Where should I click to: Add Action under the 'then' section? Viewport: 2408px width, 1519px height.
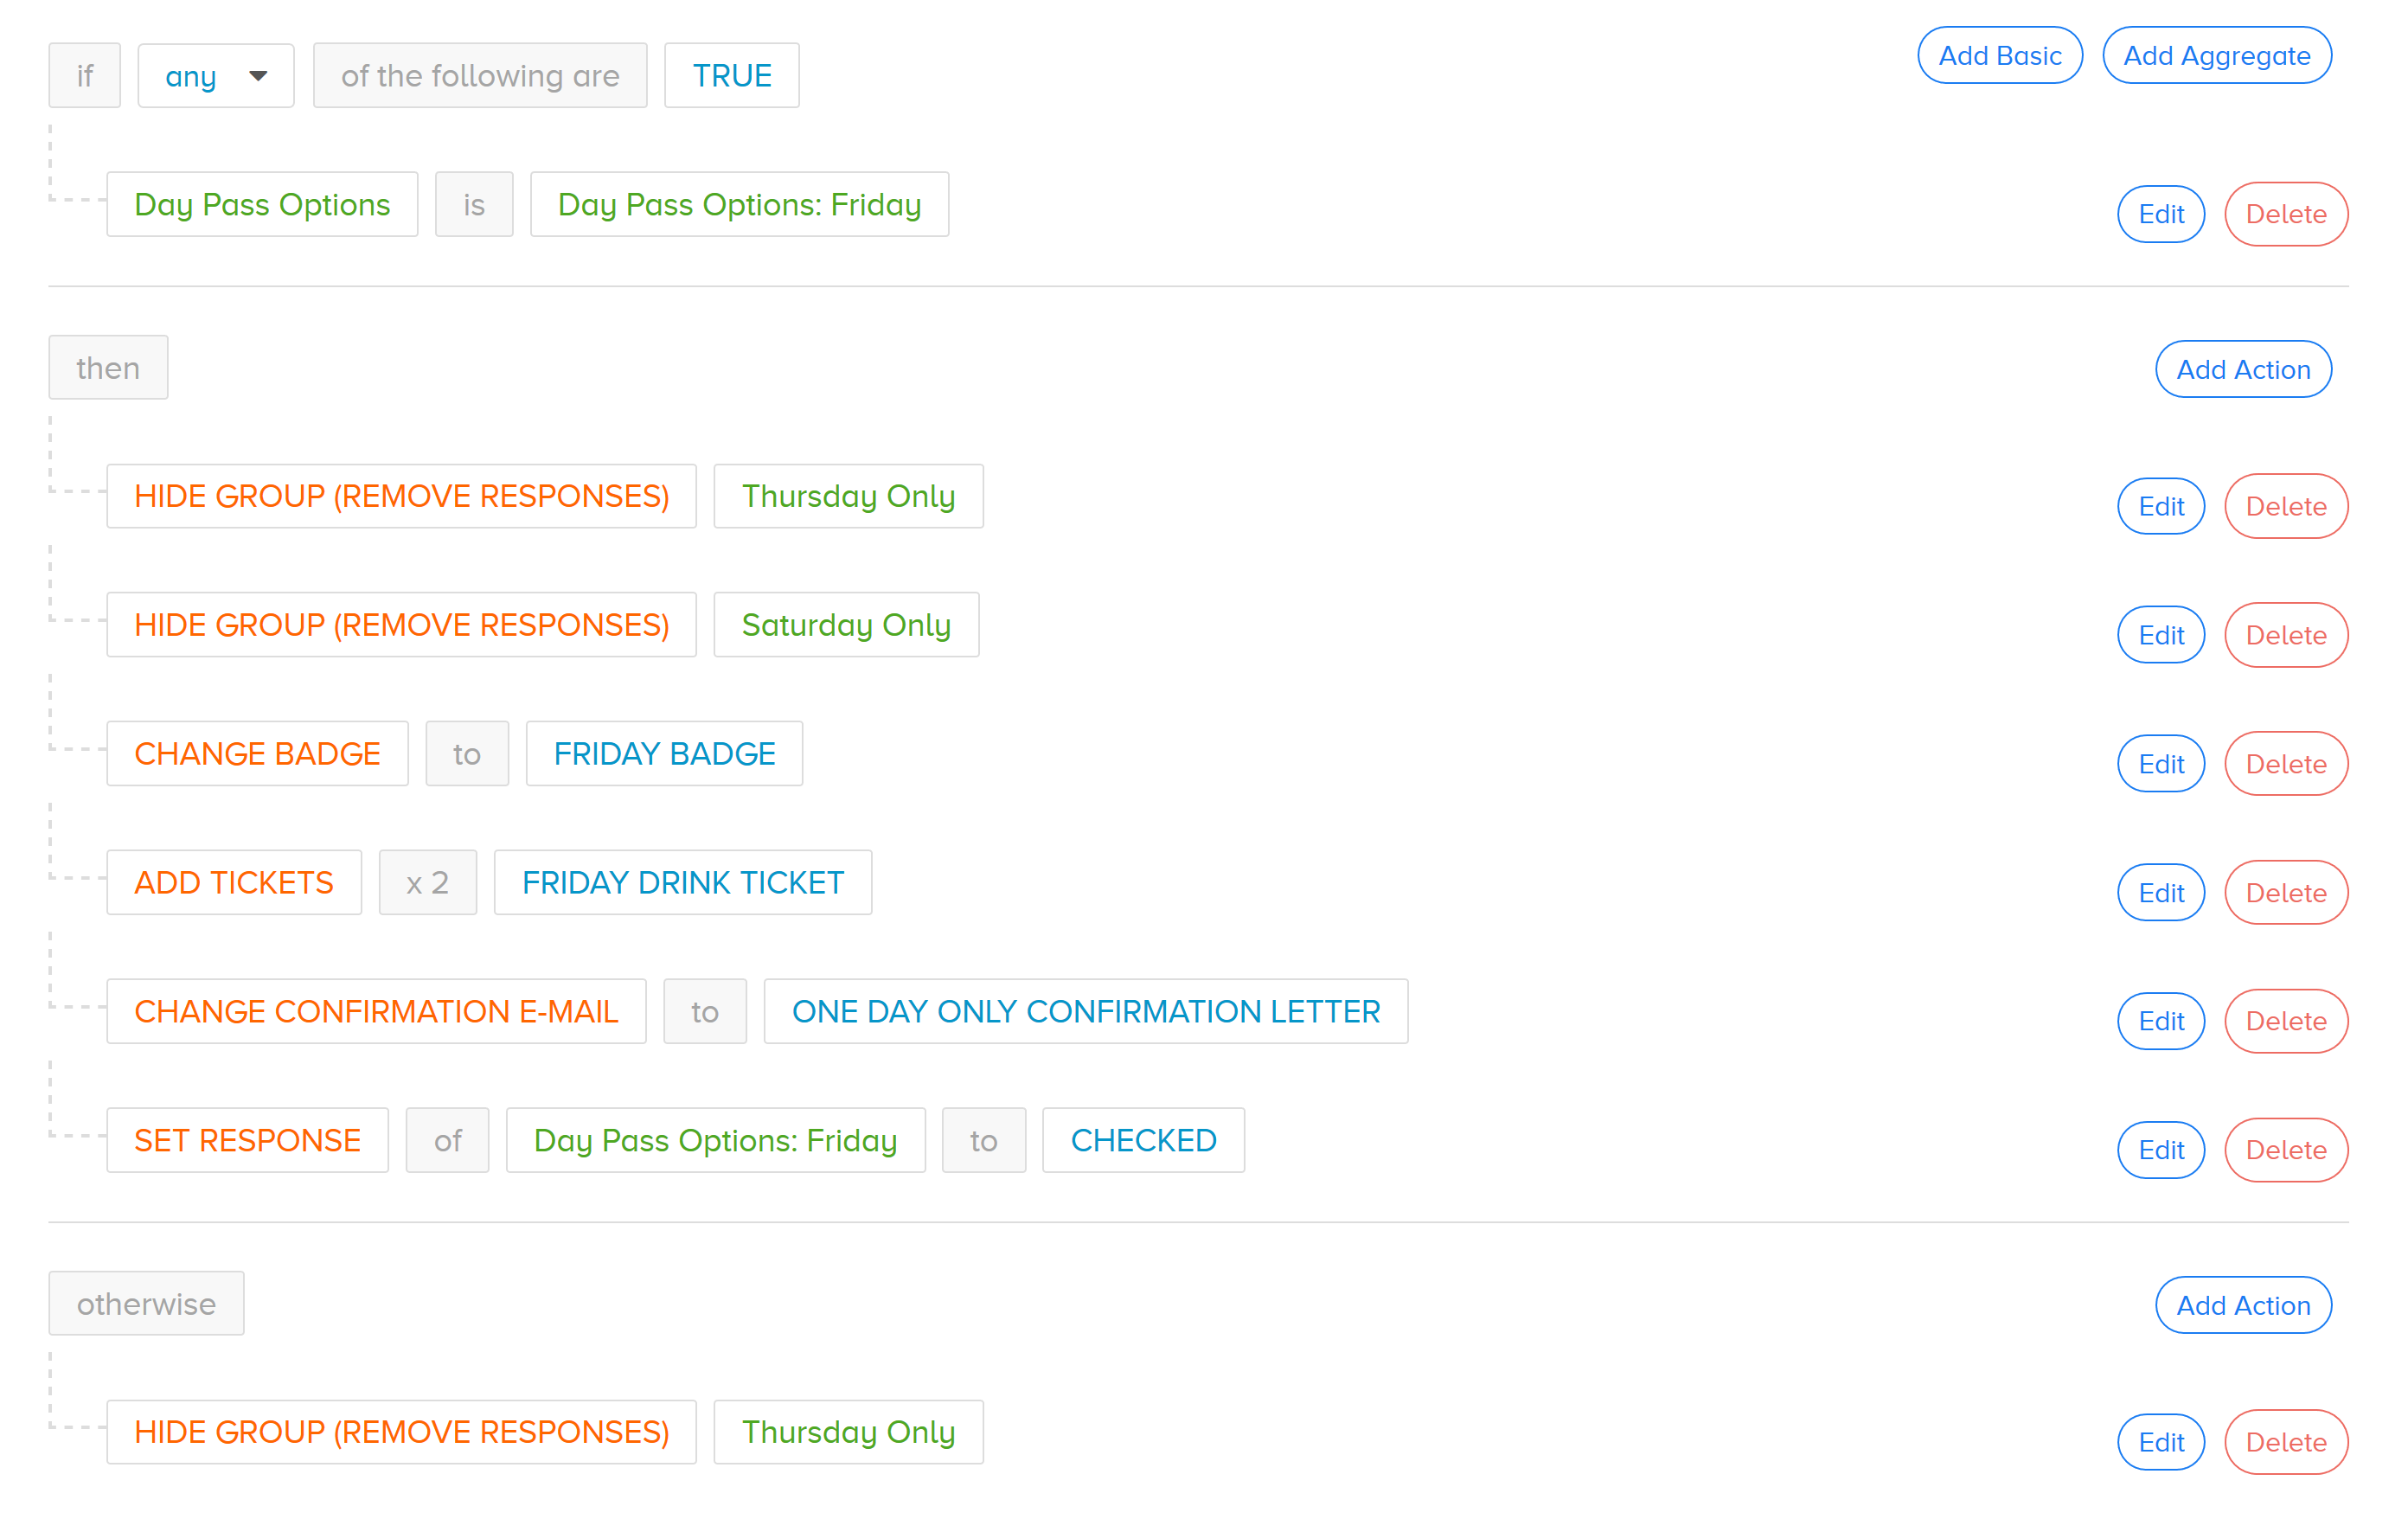[x=2242, y=370]
